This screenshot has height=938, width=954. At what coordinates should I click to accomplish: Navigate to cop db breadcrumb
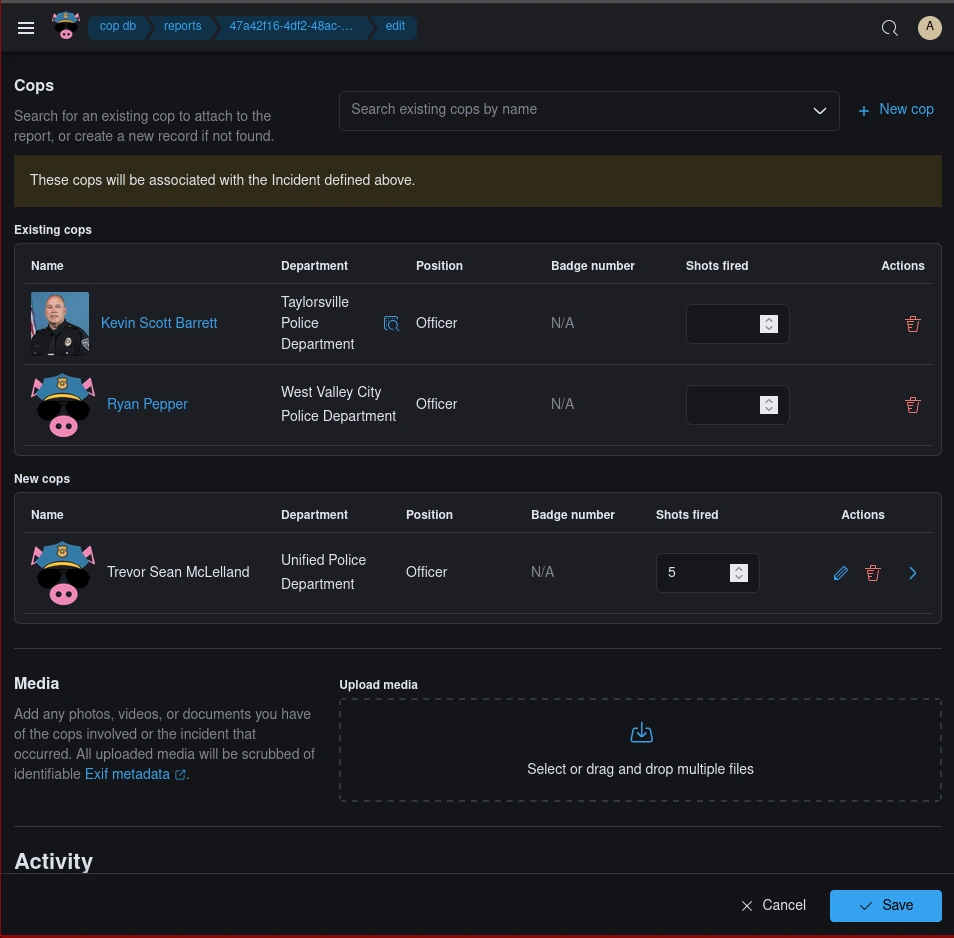pos(117,27)
